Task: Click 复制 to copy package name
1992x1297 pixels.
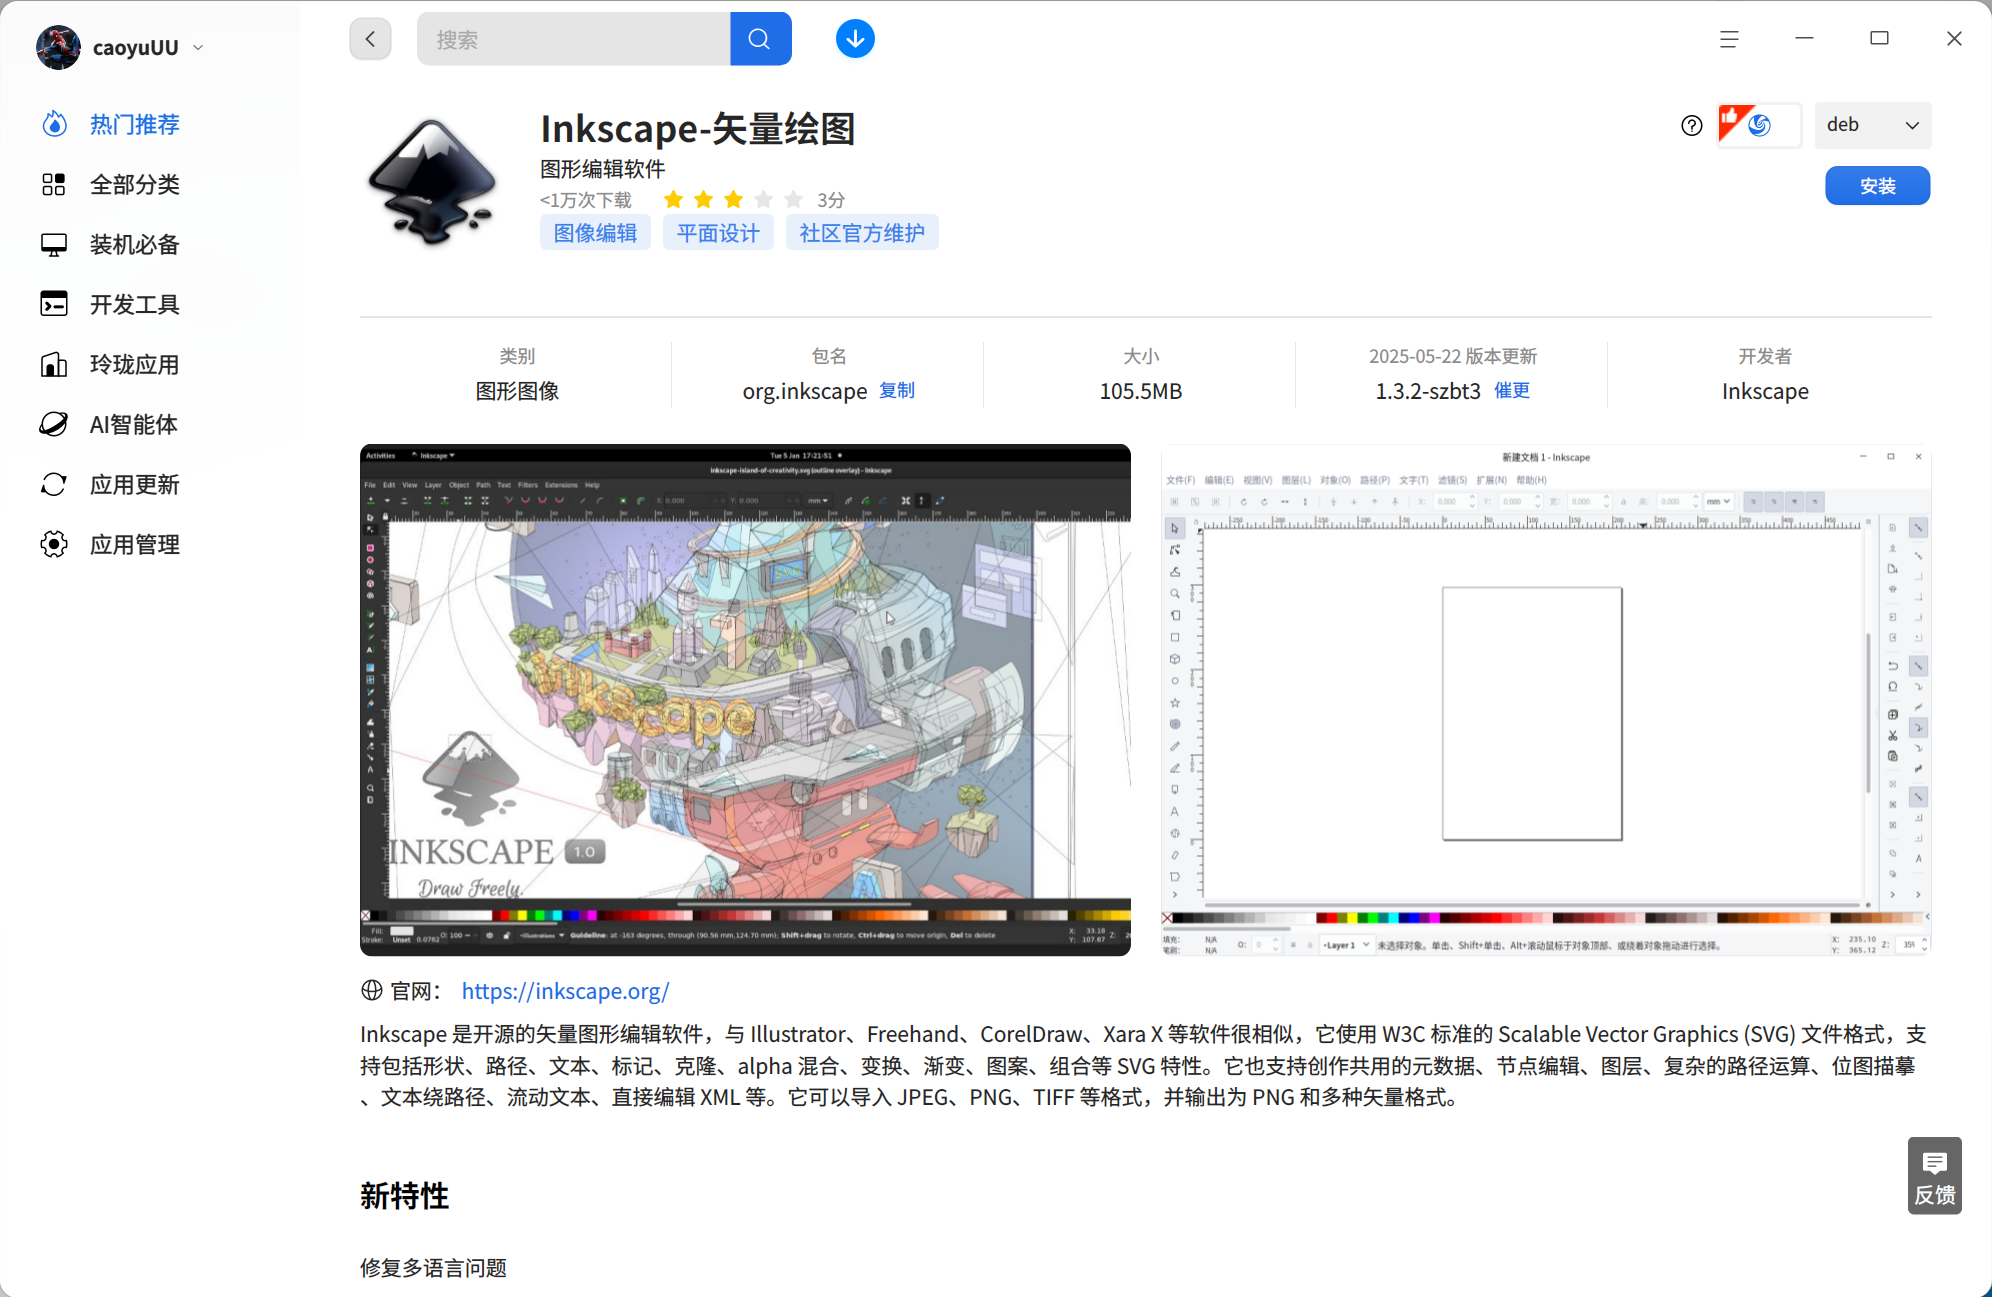Action: click(897, 390)
